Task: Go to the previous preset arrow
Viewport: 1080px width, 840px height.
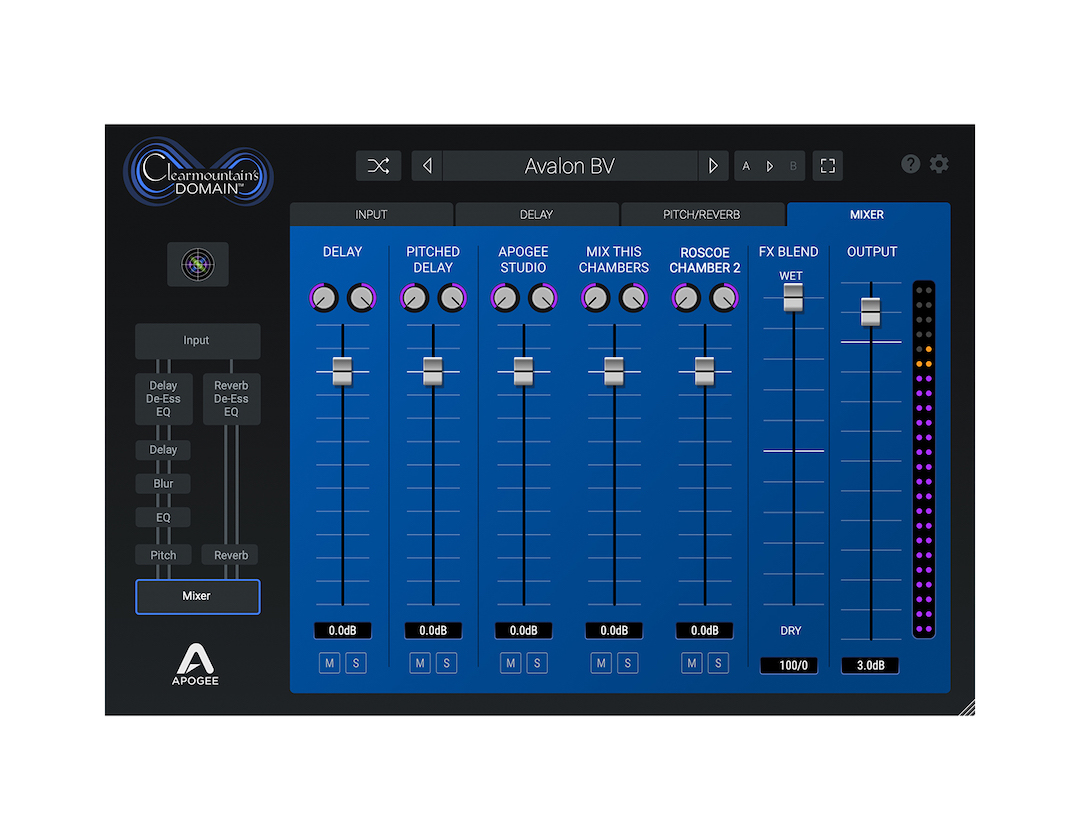Action: tap(427, 166)
